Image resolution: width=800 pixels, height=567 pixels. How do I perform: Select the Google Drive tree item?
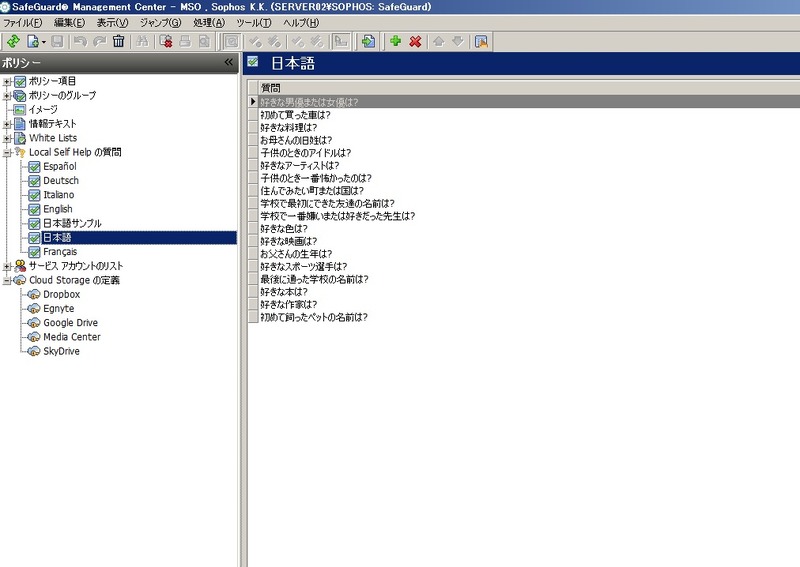coord(70,323)
